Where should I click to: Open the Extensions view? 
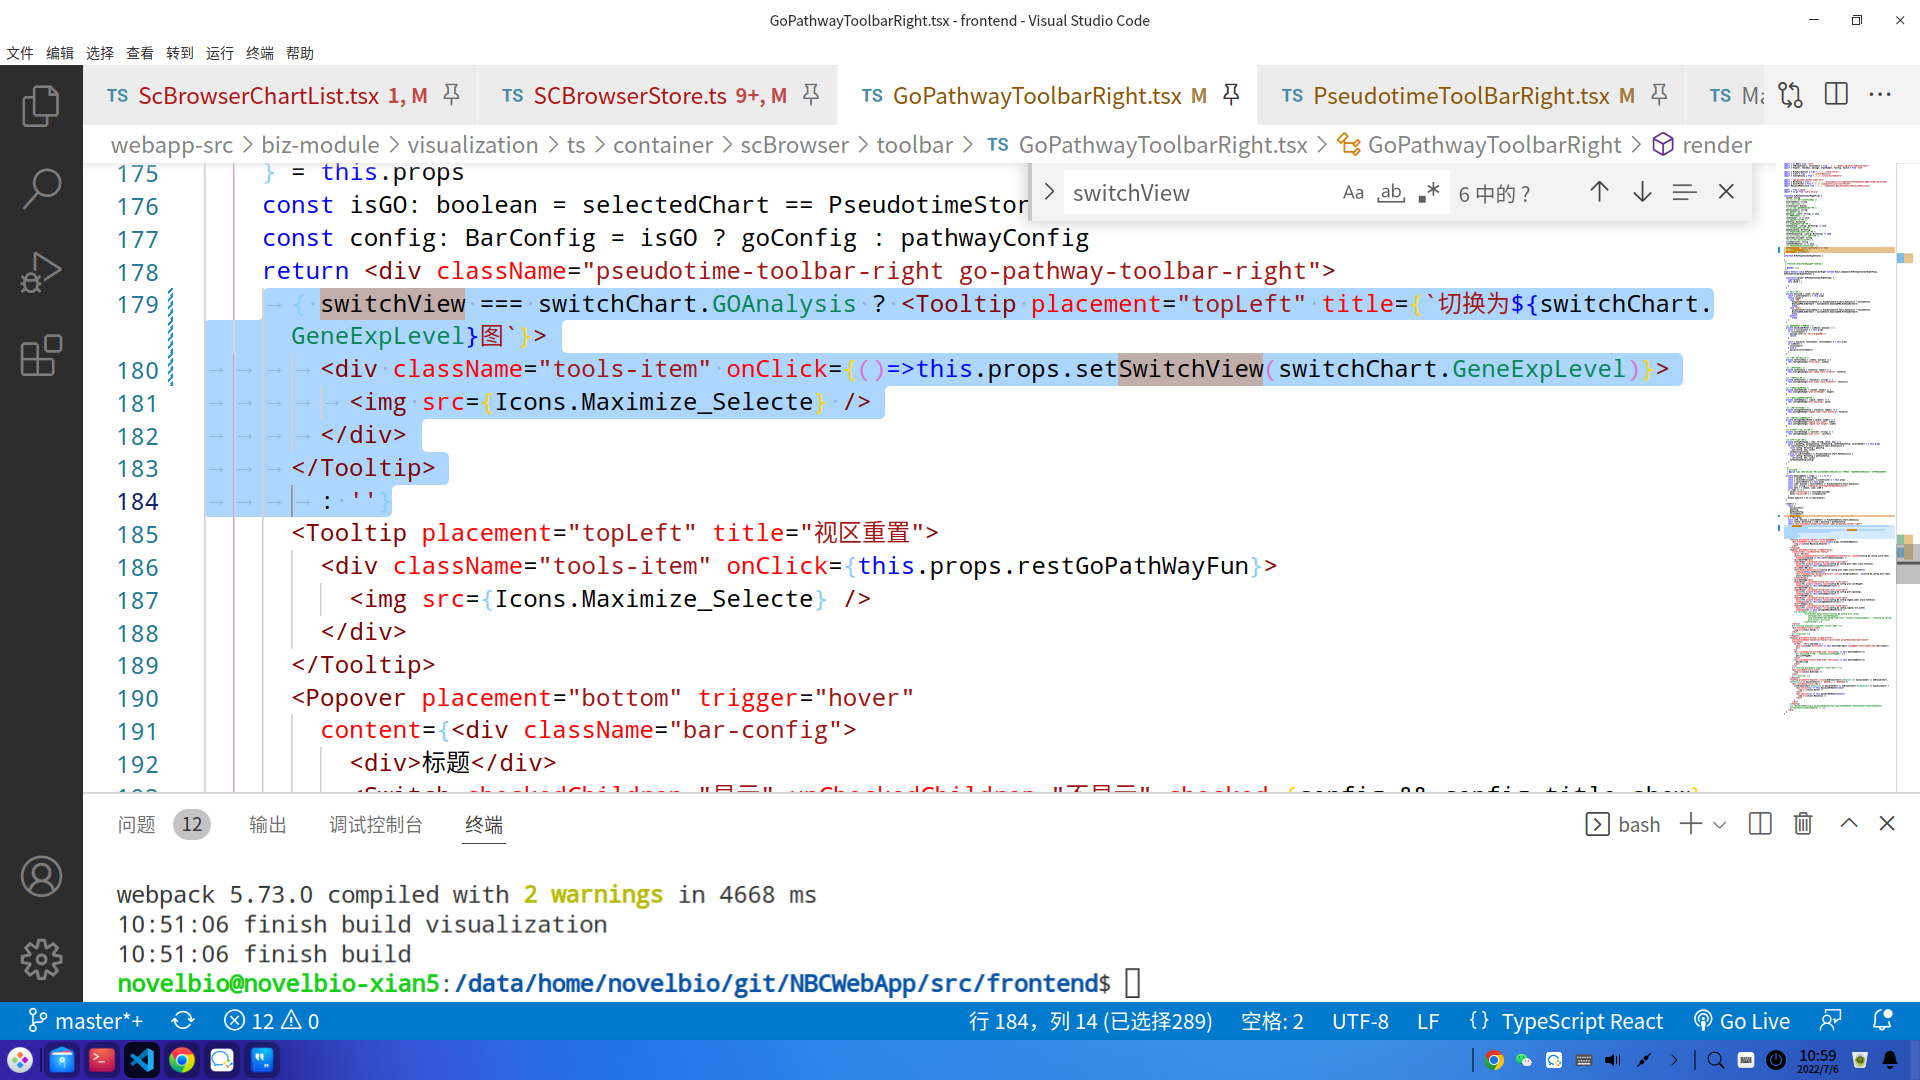coord(41,355)
